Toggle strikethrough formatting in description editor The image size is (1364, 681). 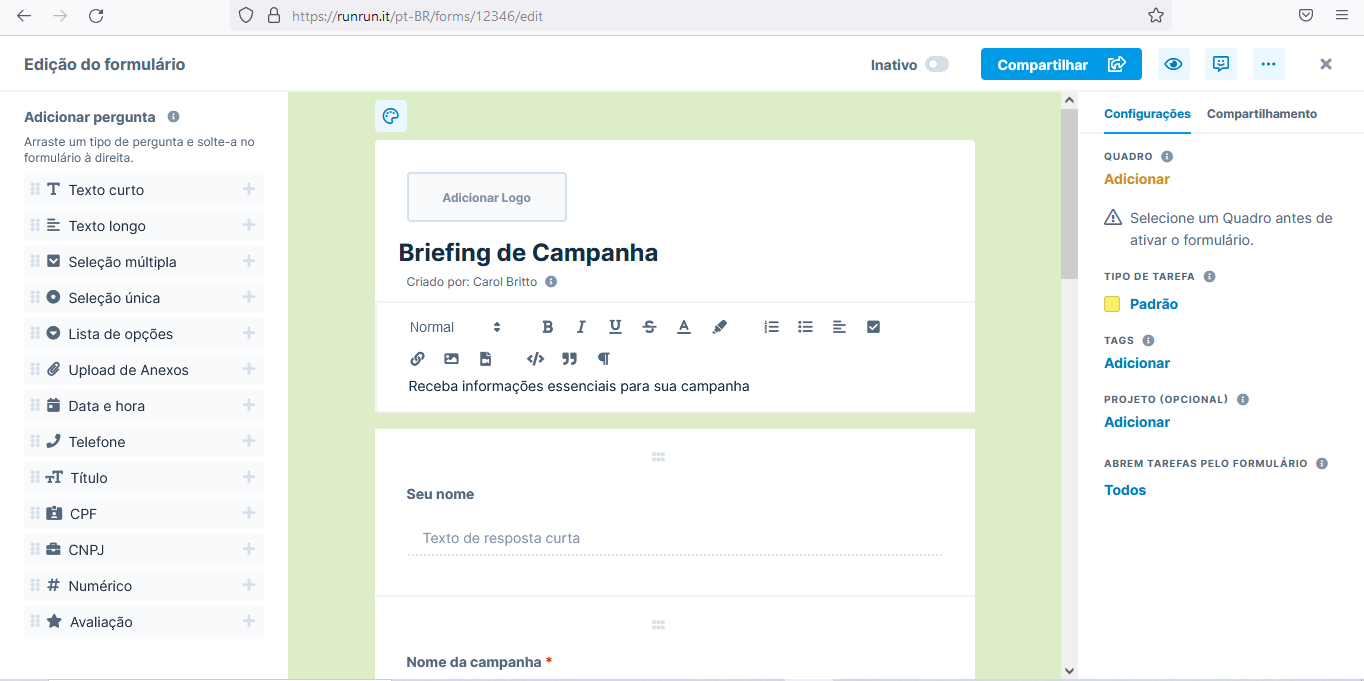point(650,327)
